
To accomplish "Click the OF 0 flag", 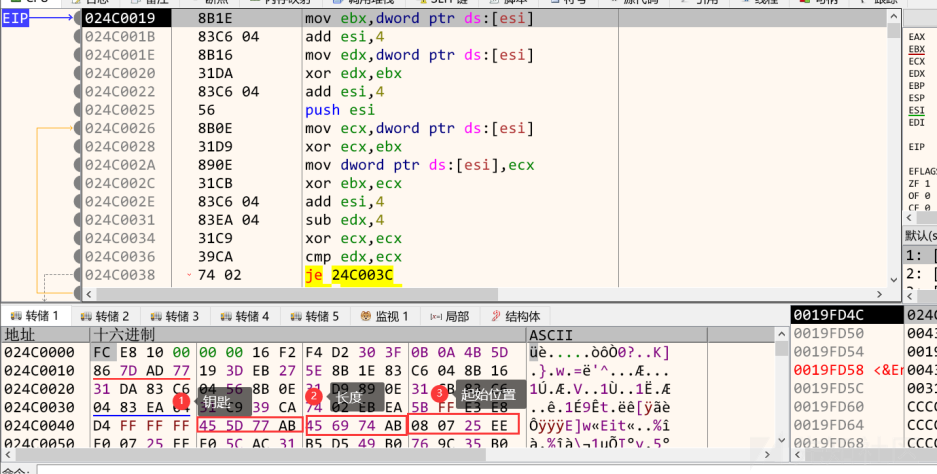I will 919,195.
